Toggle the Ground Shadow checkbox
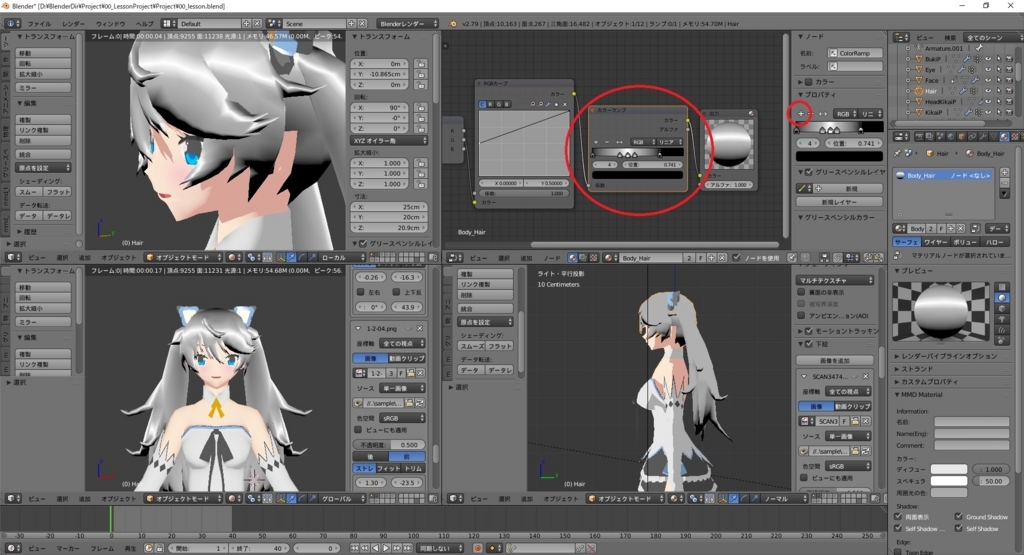The height and width of the screenshot is (555, 1024). click(959, 516)
